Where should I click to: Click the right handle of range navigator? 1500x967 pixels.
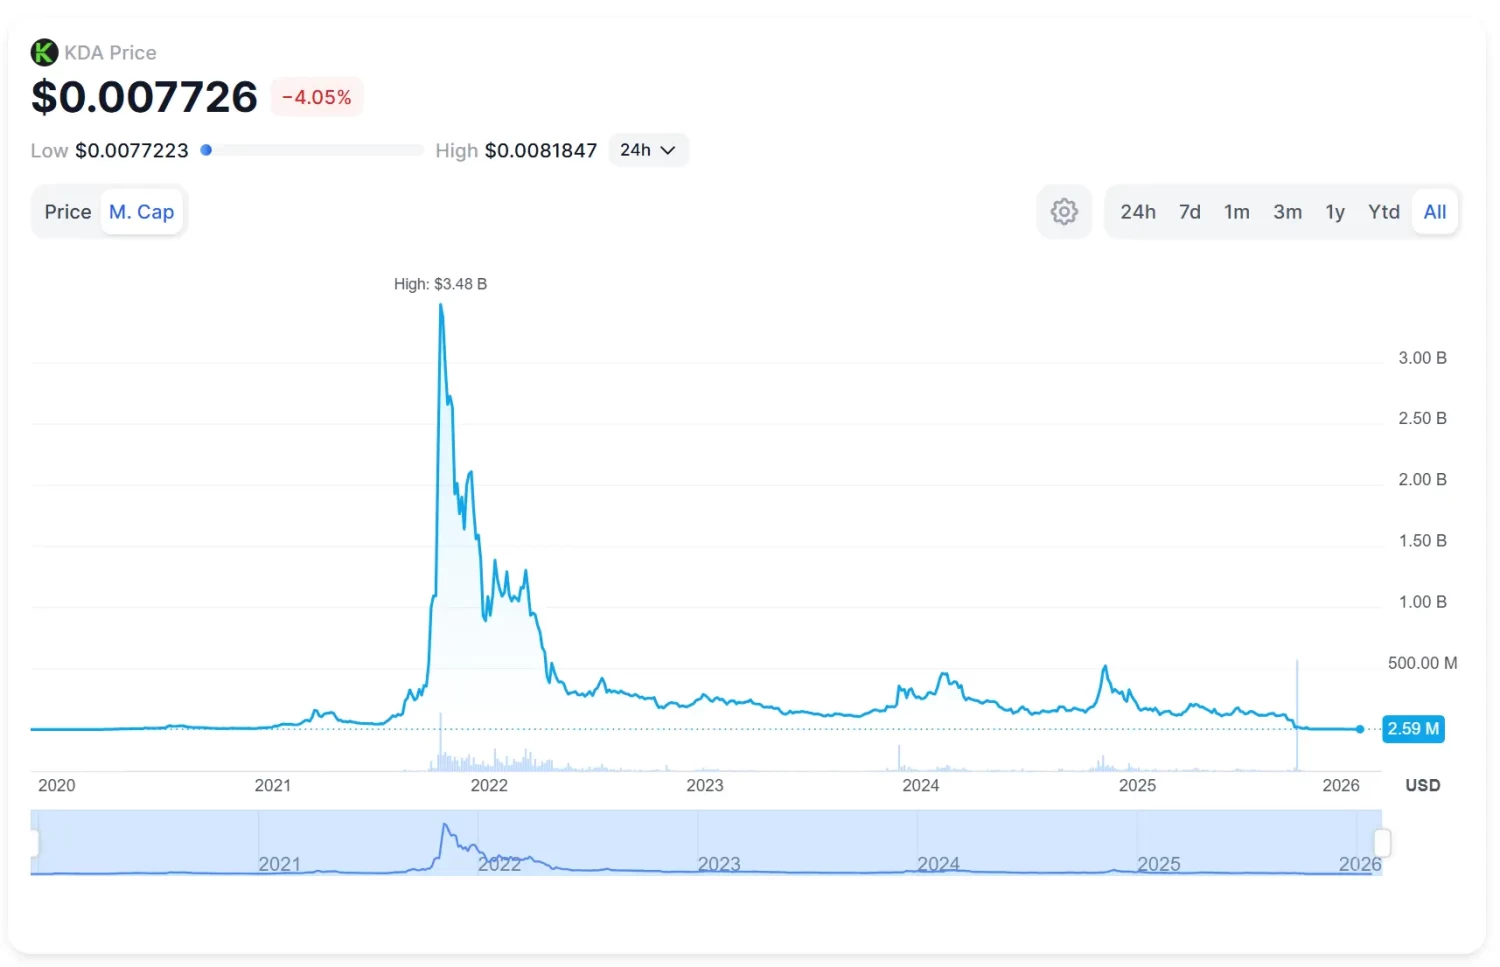point(1382,843)
